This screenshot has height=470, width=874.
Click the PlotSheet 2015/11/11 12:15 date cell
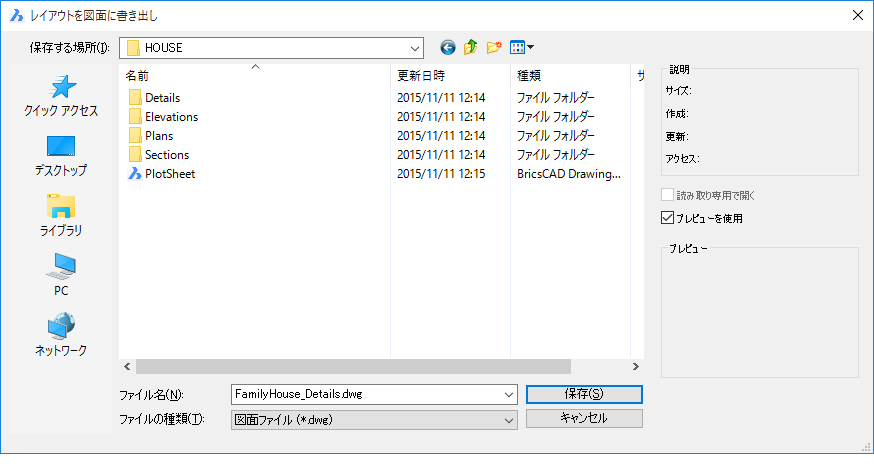(441, 173)
